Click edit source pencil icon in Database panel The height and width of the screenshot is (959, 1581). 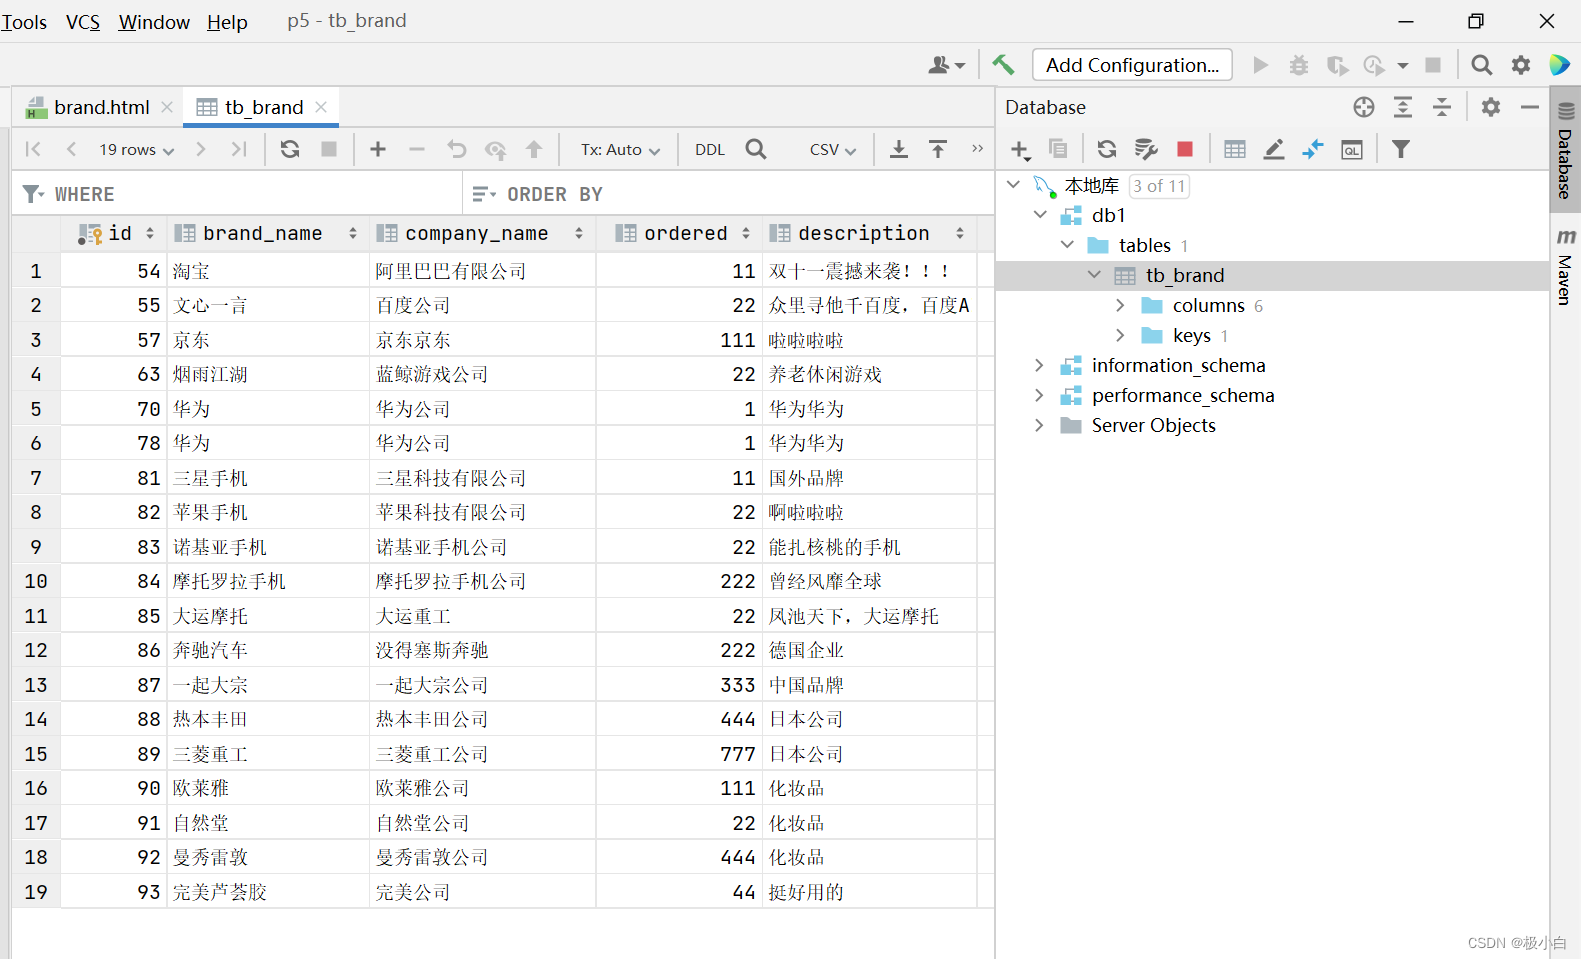[x=1274, y=149]
